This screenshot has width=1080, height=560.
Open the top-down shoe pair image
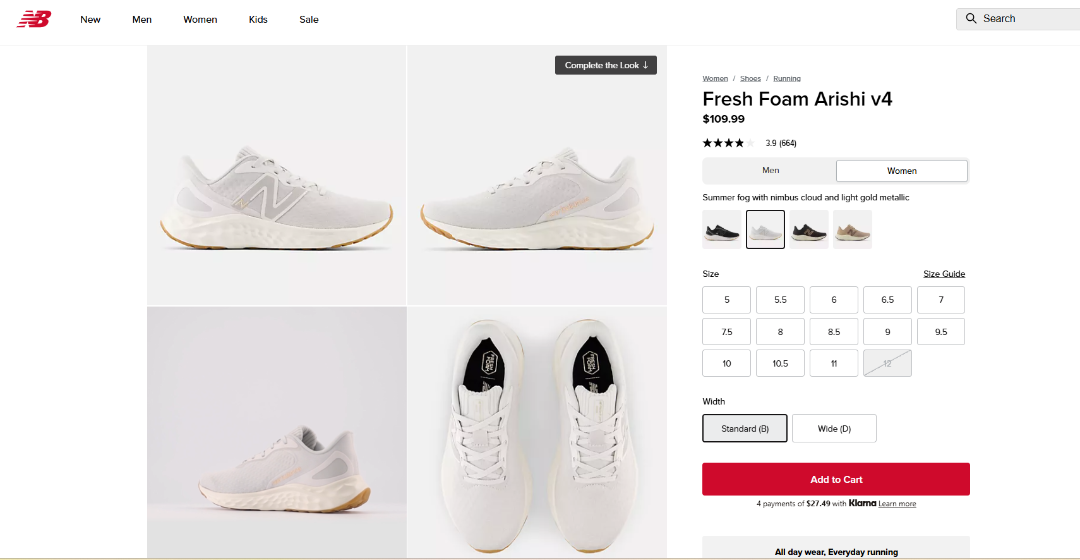pyautogui.click(x=537, y=432)
